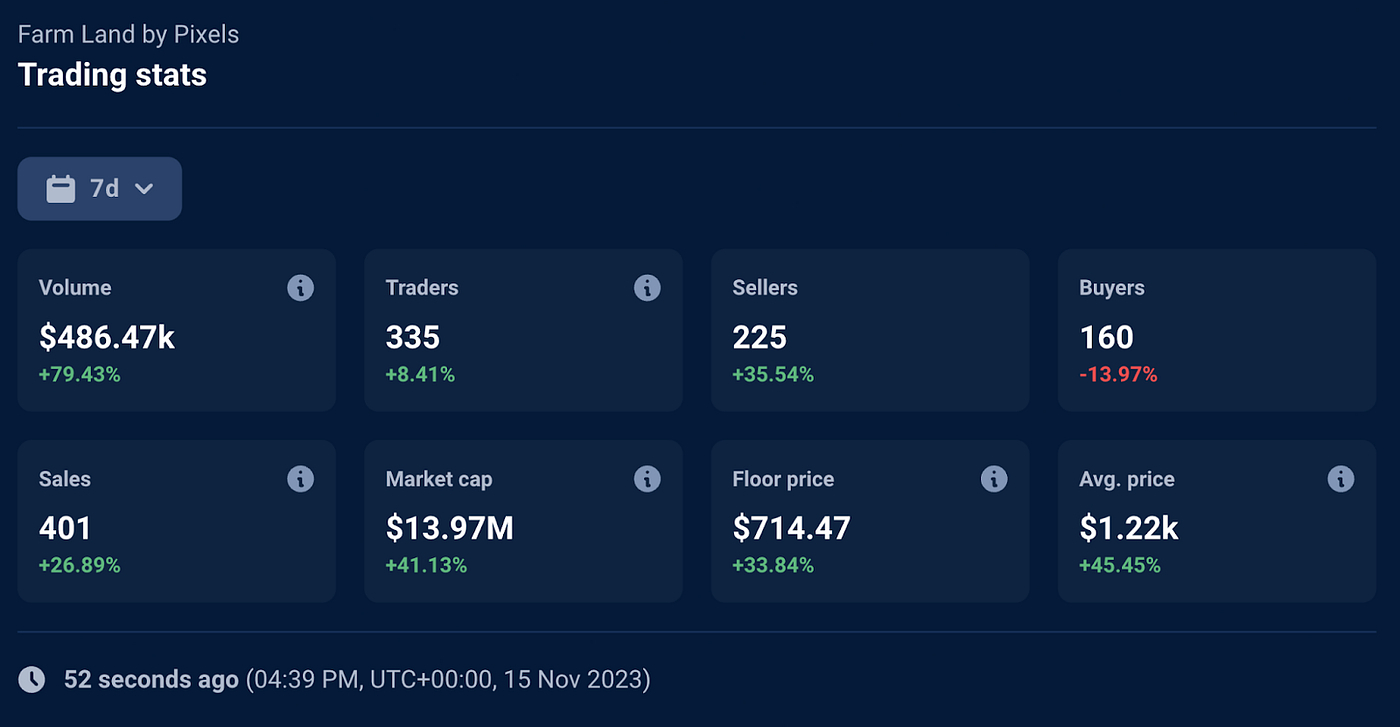Click the calendar icon in period selector

coord(61,188)
